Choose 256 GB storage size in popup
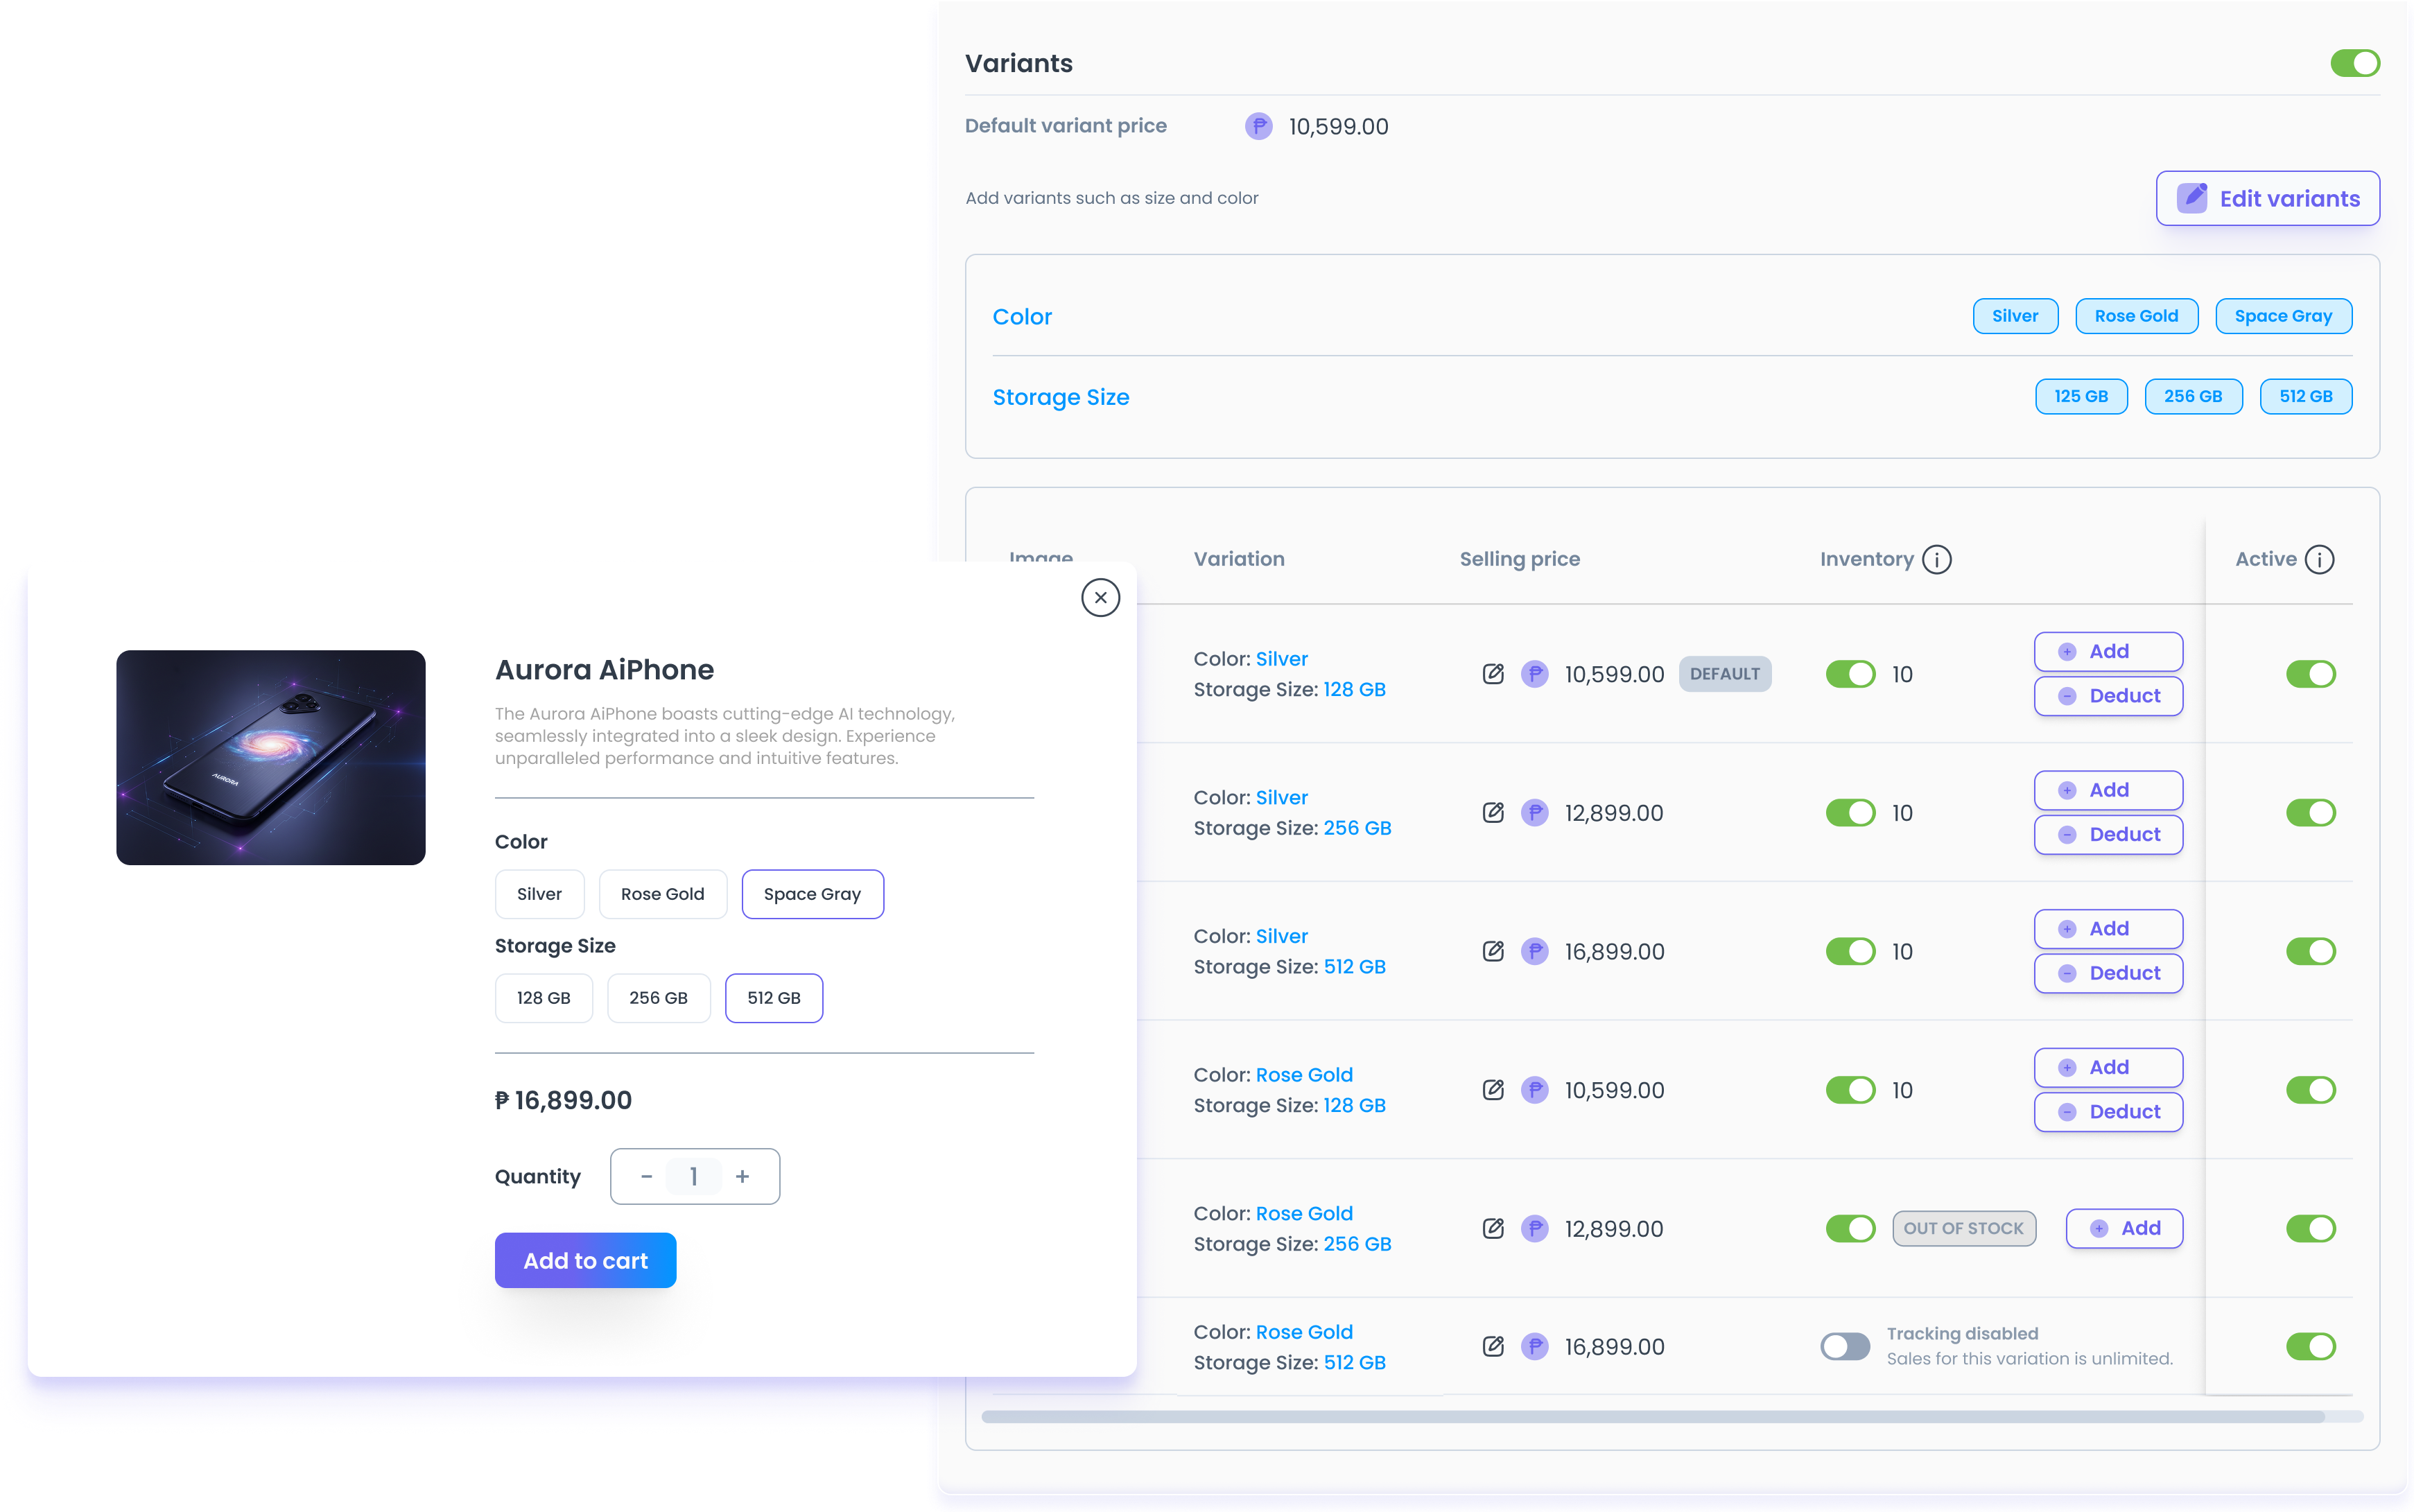The height and width of the screenshot is (1512, 2414). pyautogui.click(x=658, y=998)
